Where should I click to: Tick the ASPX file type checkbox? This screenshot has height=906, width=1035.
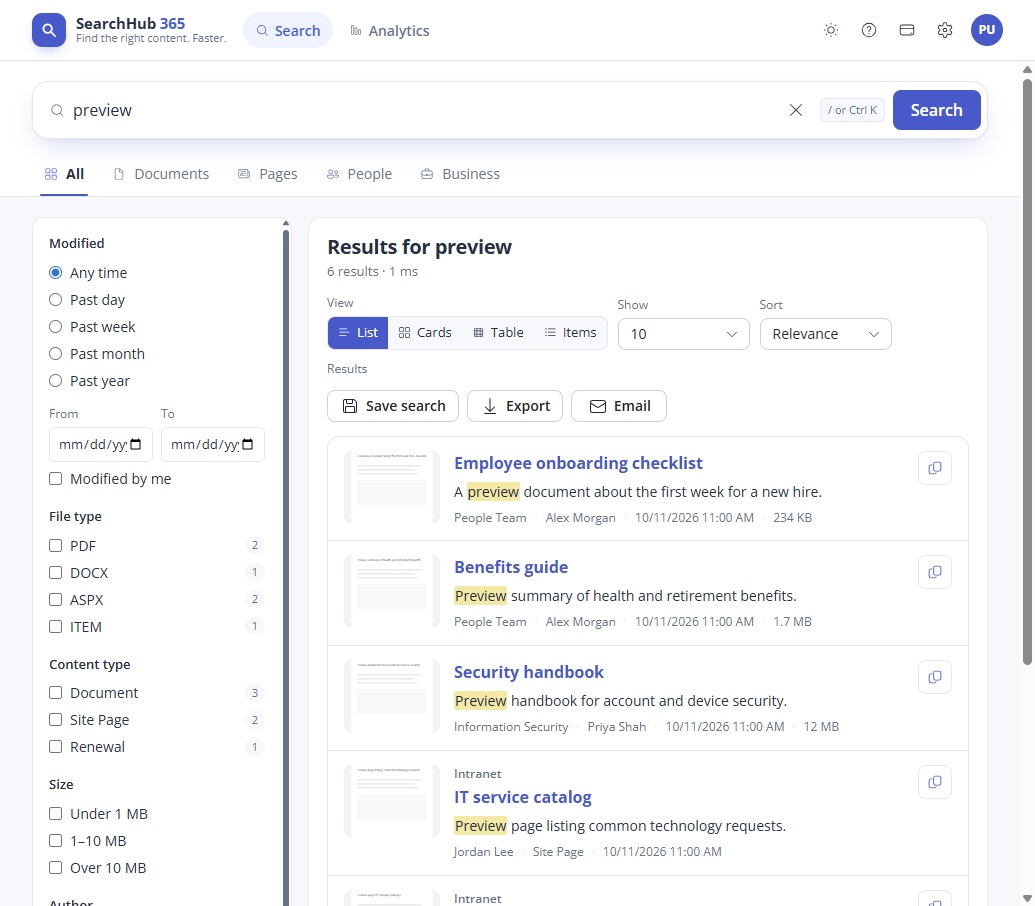pyautogui.click(x=55, y=600)
